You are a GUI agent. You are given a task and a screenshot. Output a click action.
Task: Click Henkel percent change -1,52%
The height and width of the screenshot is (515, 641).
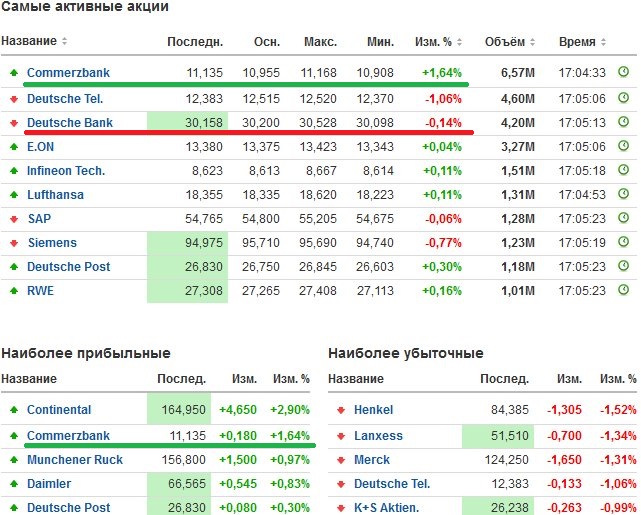619,410
